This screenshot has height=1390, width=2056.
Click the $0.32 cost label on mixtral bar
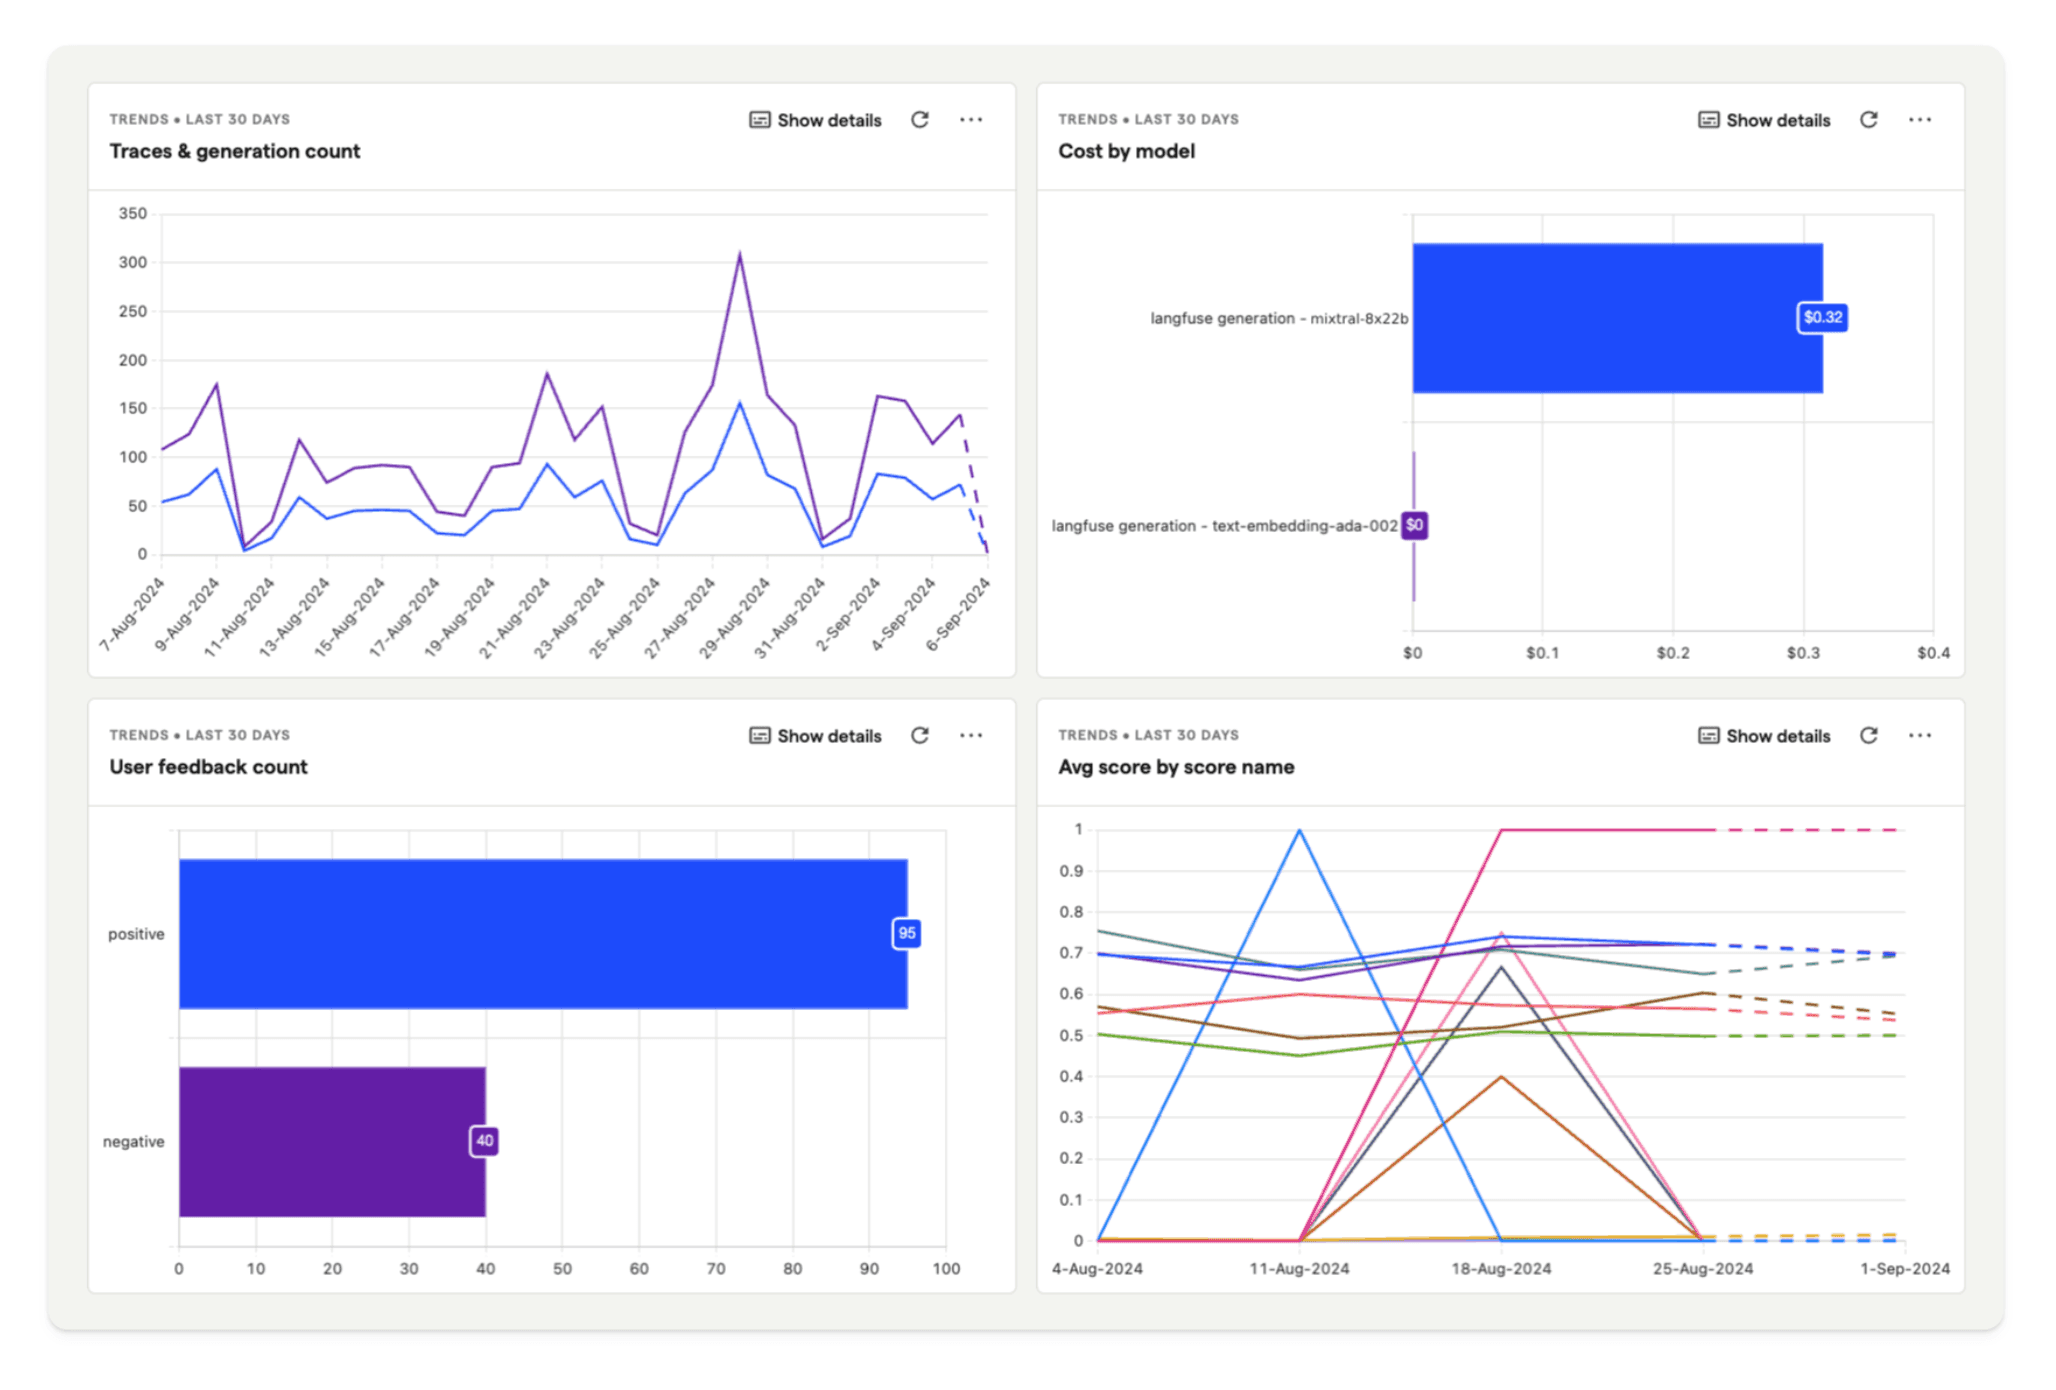coord(1823,317)
